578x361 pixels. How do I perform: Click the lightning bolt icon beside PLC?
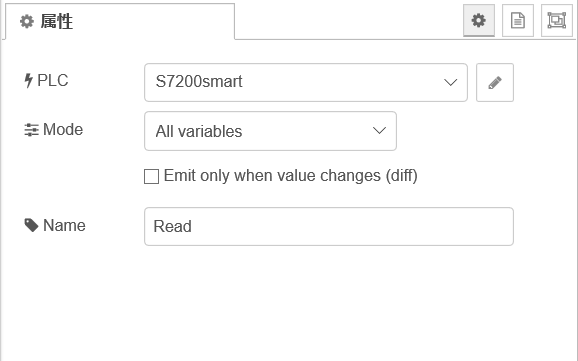[x=28, y=80]
